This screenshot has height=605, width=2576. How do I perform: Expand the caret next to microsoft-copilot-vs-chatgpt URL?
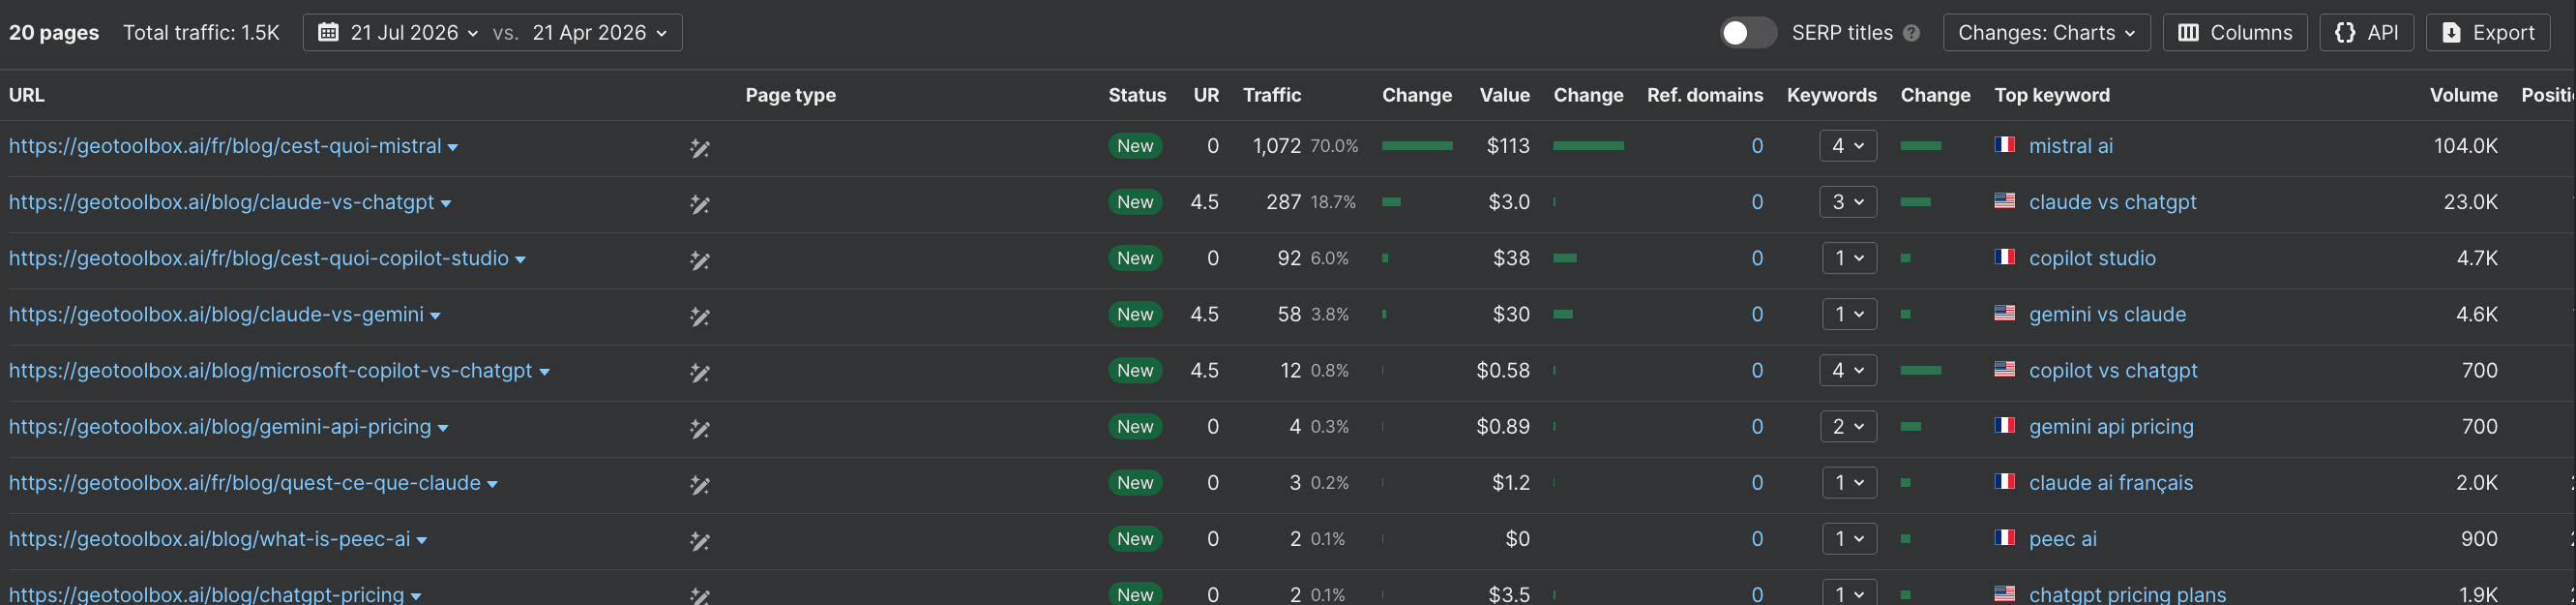coord(545,372)
